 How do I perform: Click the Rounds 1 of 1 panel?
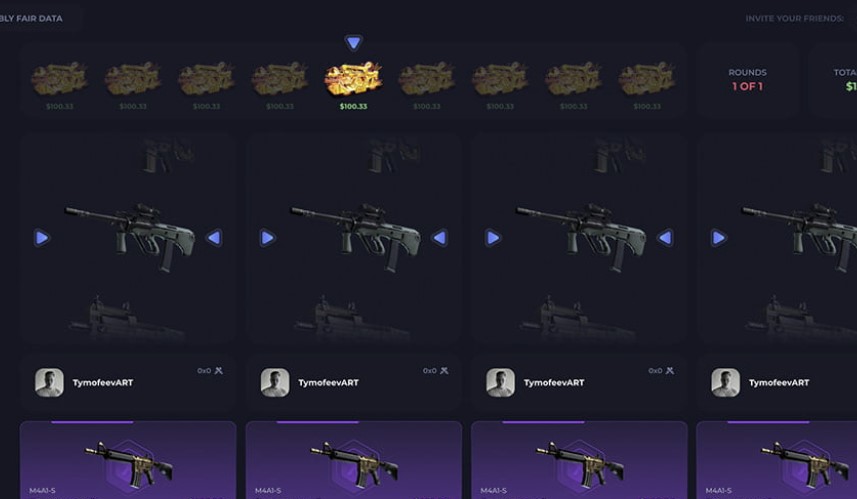(x=747, y=80)
